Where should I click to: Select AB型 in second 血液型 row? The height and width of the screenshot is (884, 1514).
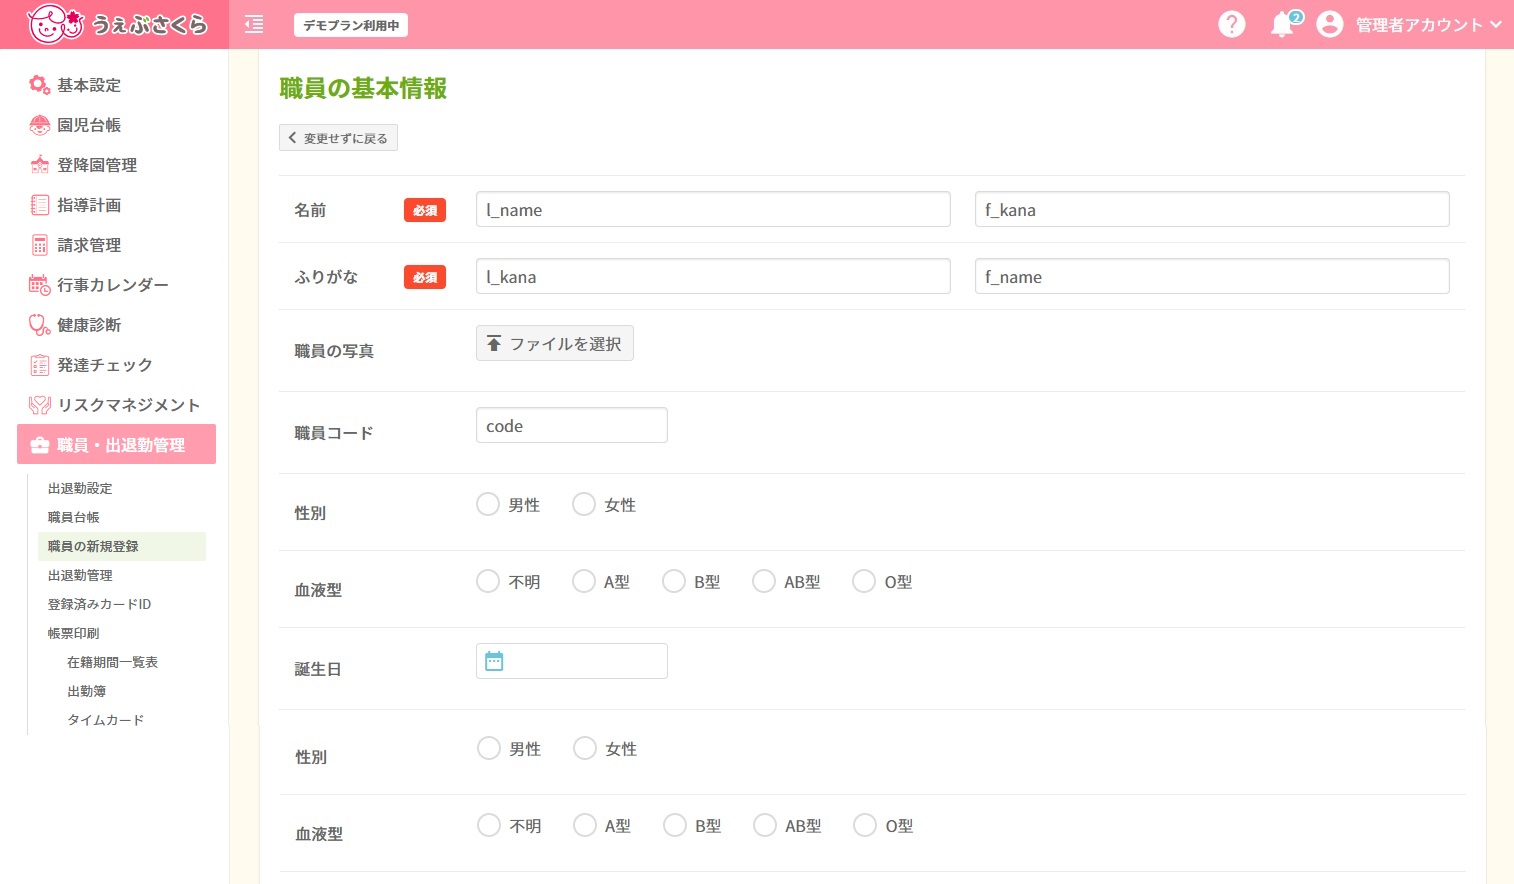tap(765, 825)
